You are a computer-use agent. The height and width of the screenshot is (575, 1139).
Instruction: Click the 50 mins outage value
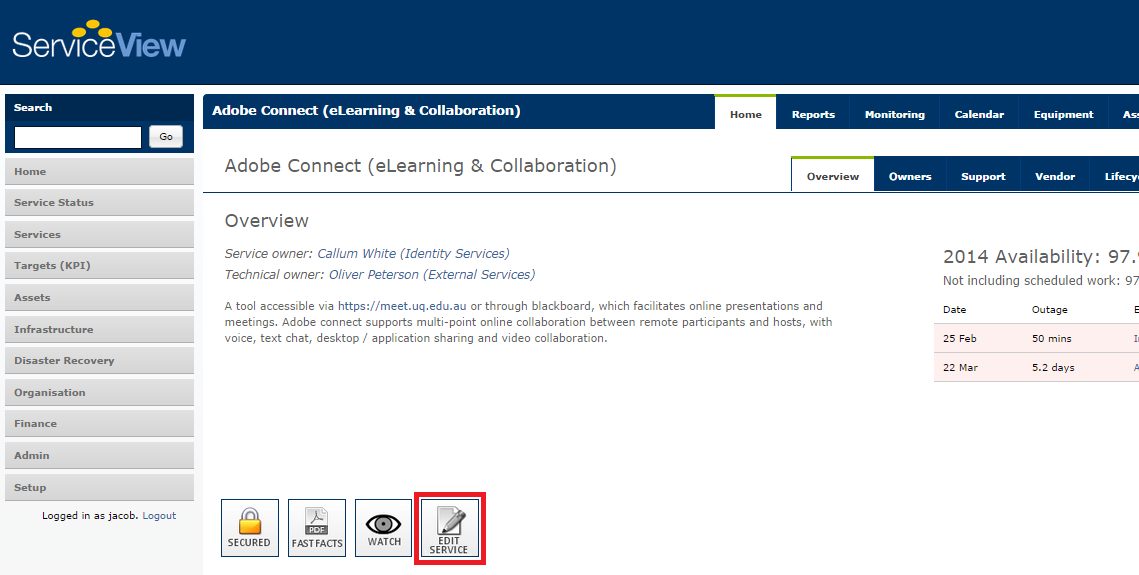coord(1051,338)
